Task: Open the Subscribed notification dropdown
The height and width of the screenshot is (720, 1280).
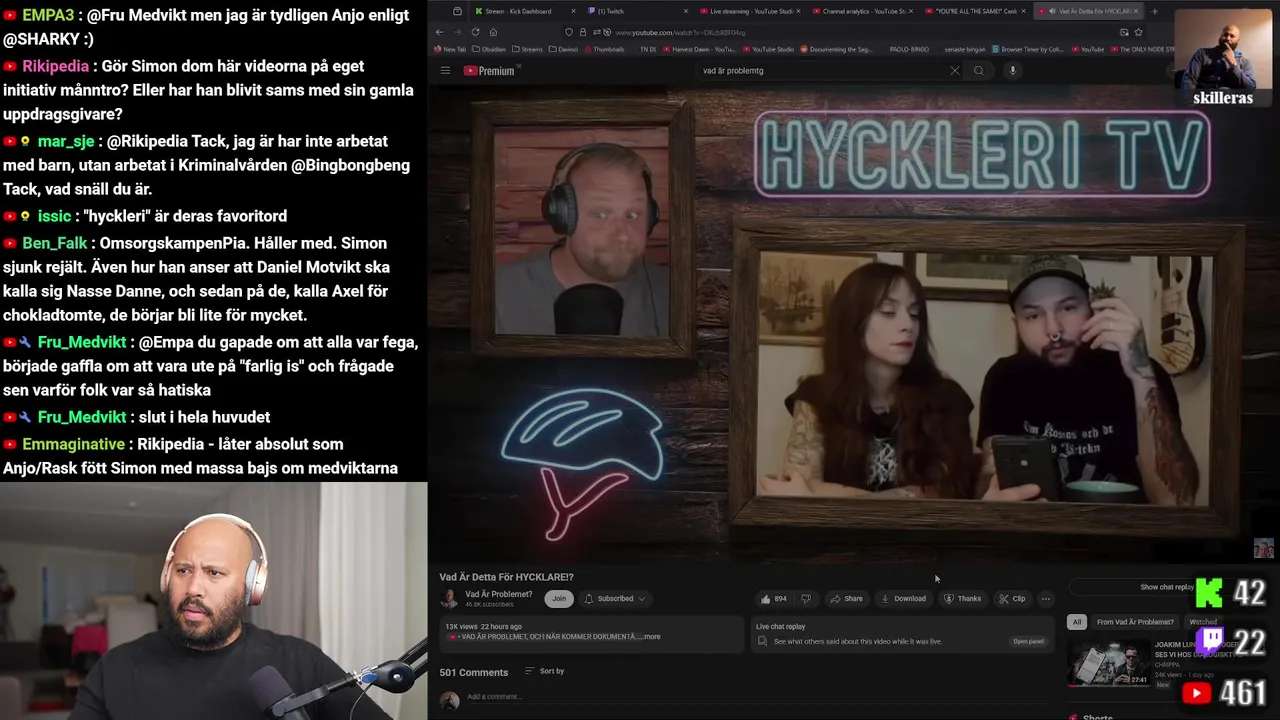Action: (615, 599)
